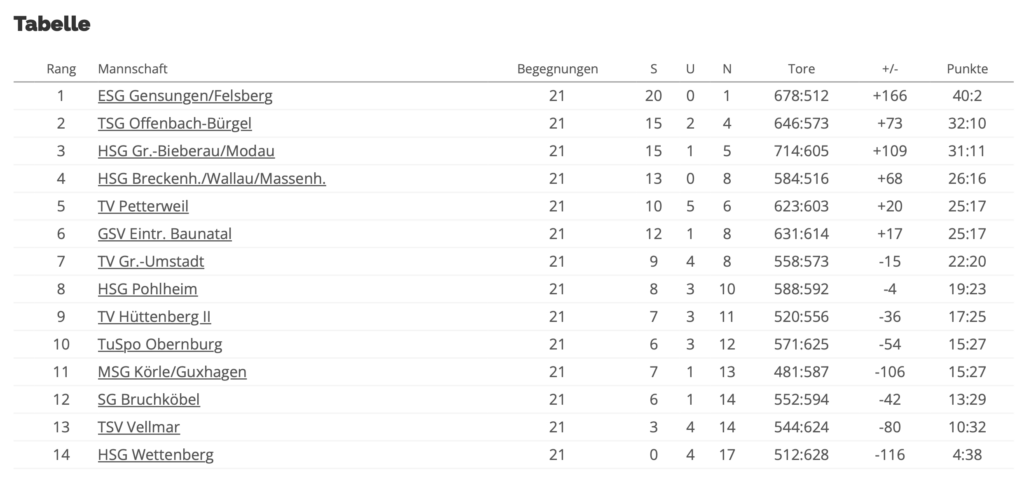Click the Rang column header

coord(61,69)
